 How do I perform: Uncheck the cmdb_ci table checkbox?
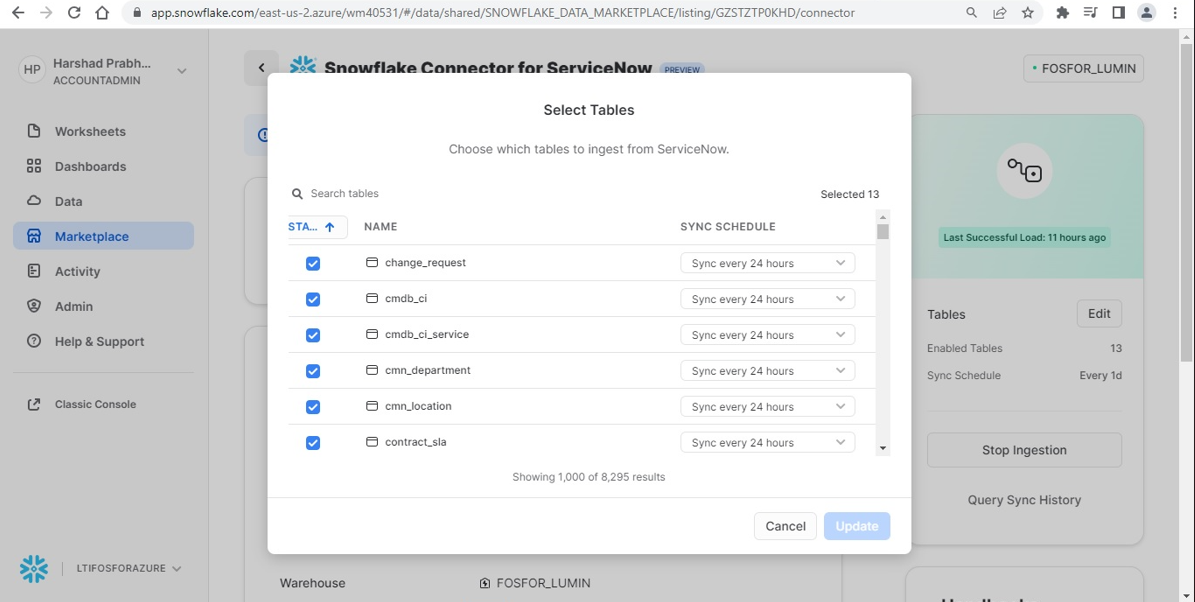coord(312,299)
